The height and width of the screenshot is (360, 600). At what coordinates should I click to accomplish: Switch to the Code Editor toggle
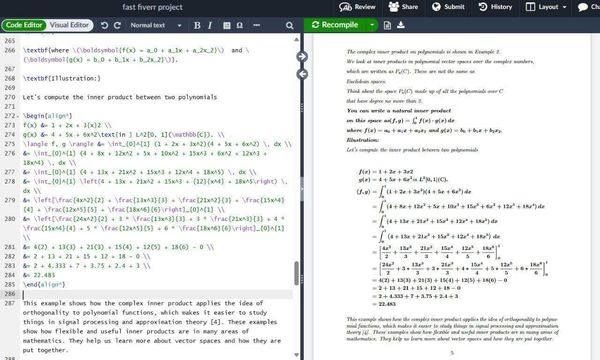[x=24, y=25]
